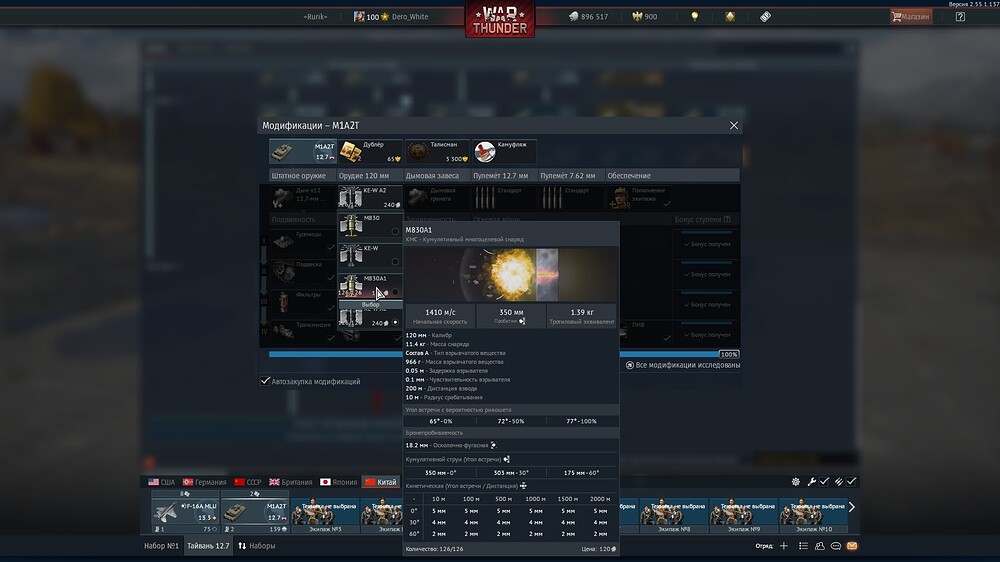
Task: Select the empty Экипаж №8 slot
Action: click(673, 516)
